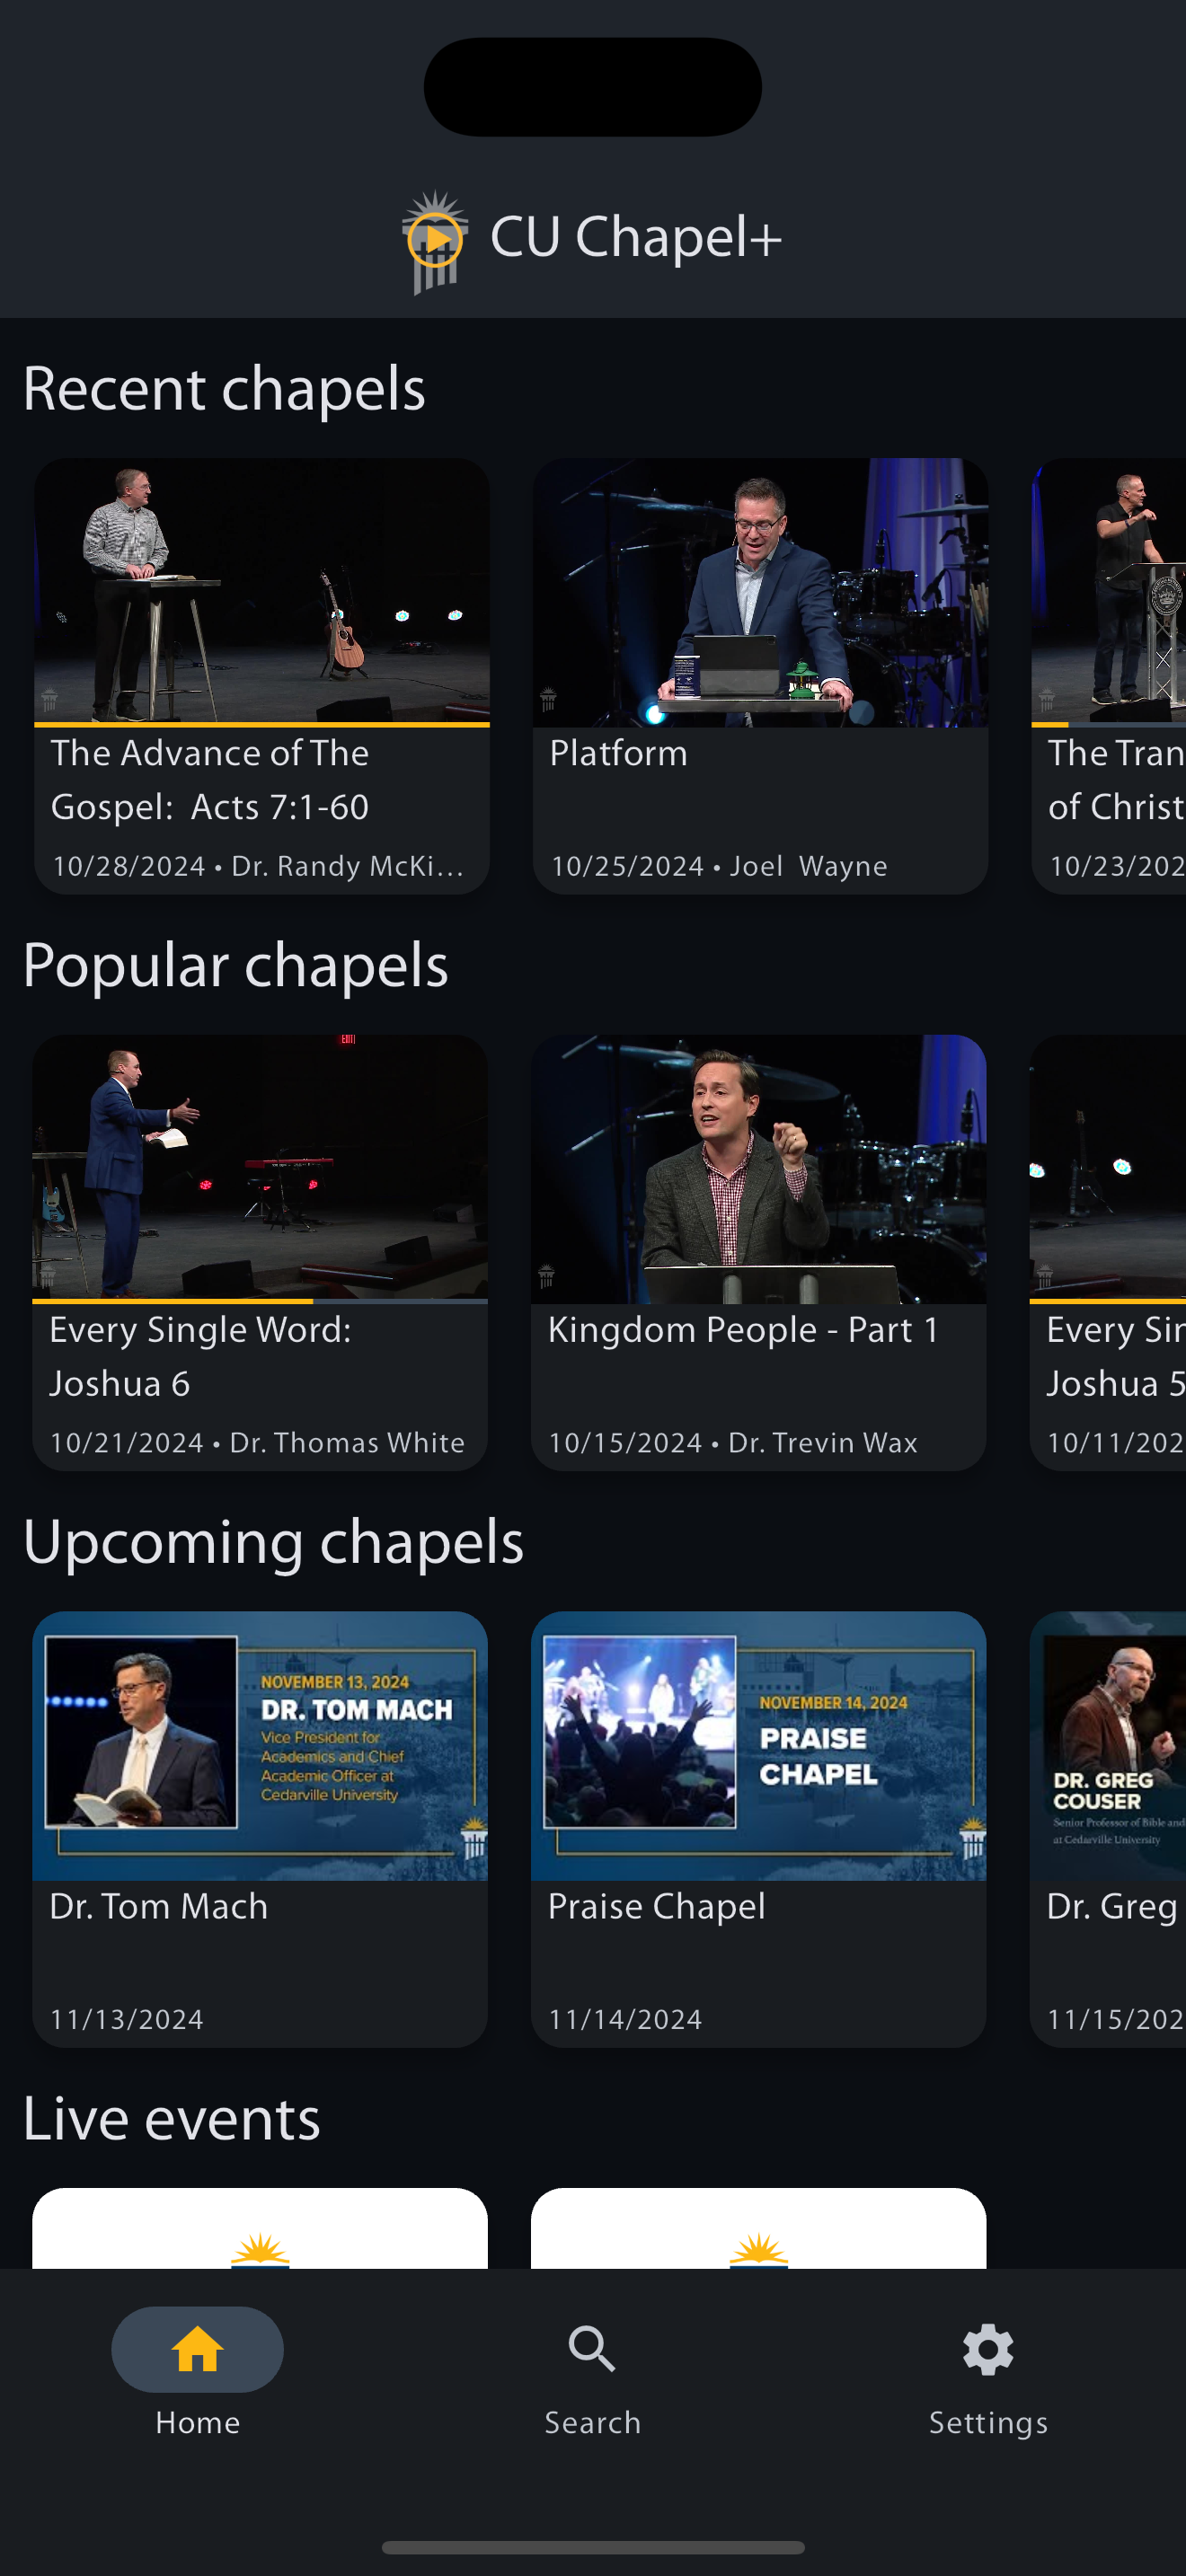The height and width of the screenshot is (2576, 1186).
Task: Open the second Live events card
Action: coord(758,2228)
